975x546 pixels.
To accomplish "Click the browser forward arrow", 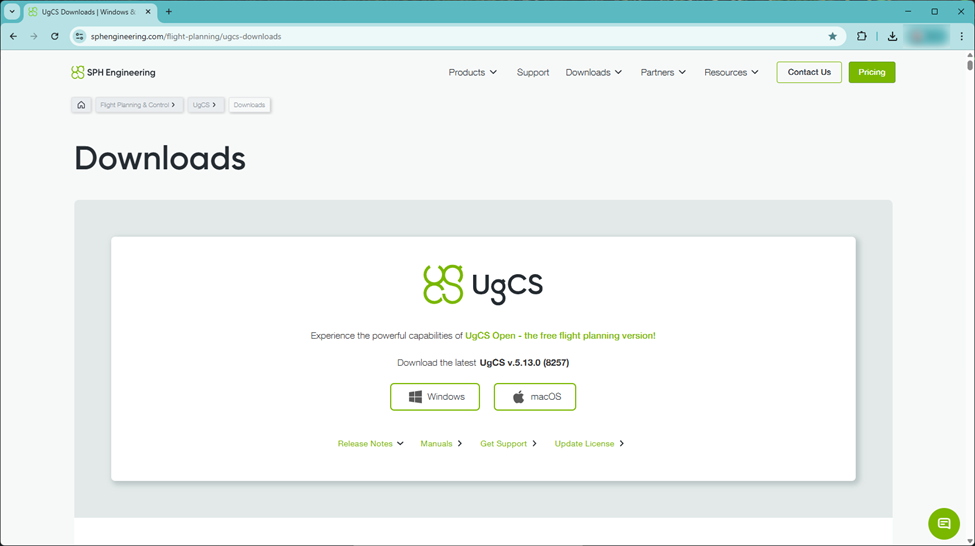I will (x=34, y=36).
